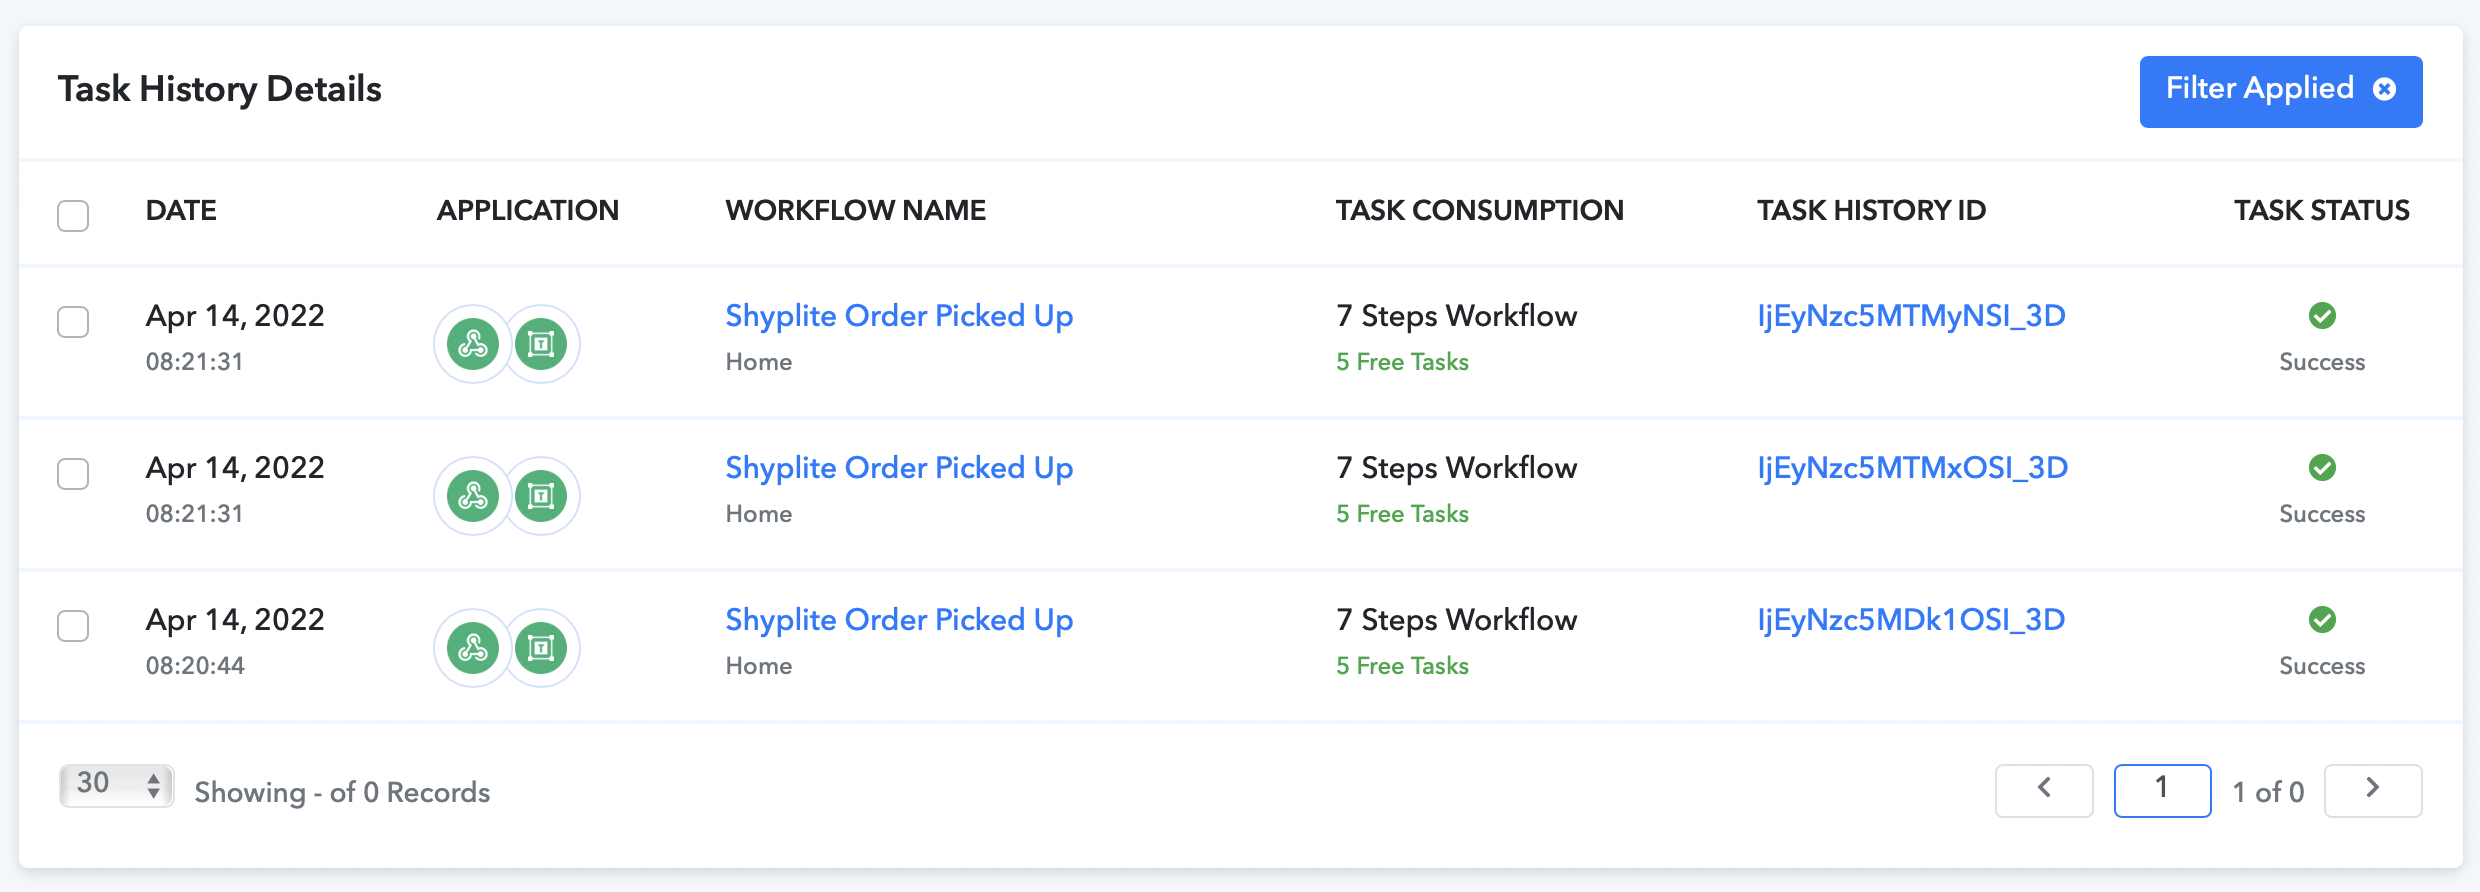Open the 30 records per page dropdown
The image size is (2480, 892).
pos(117,785)
